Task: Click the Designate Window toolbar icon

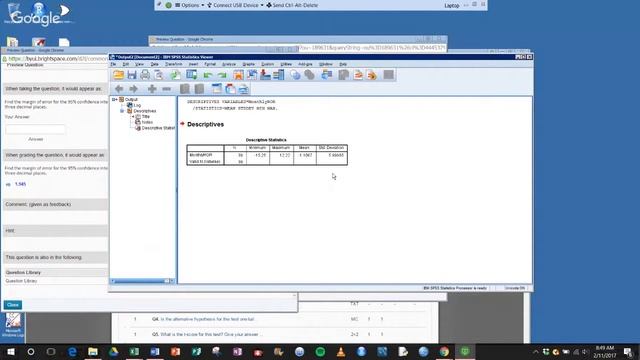Action: click(389, 75)
